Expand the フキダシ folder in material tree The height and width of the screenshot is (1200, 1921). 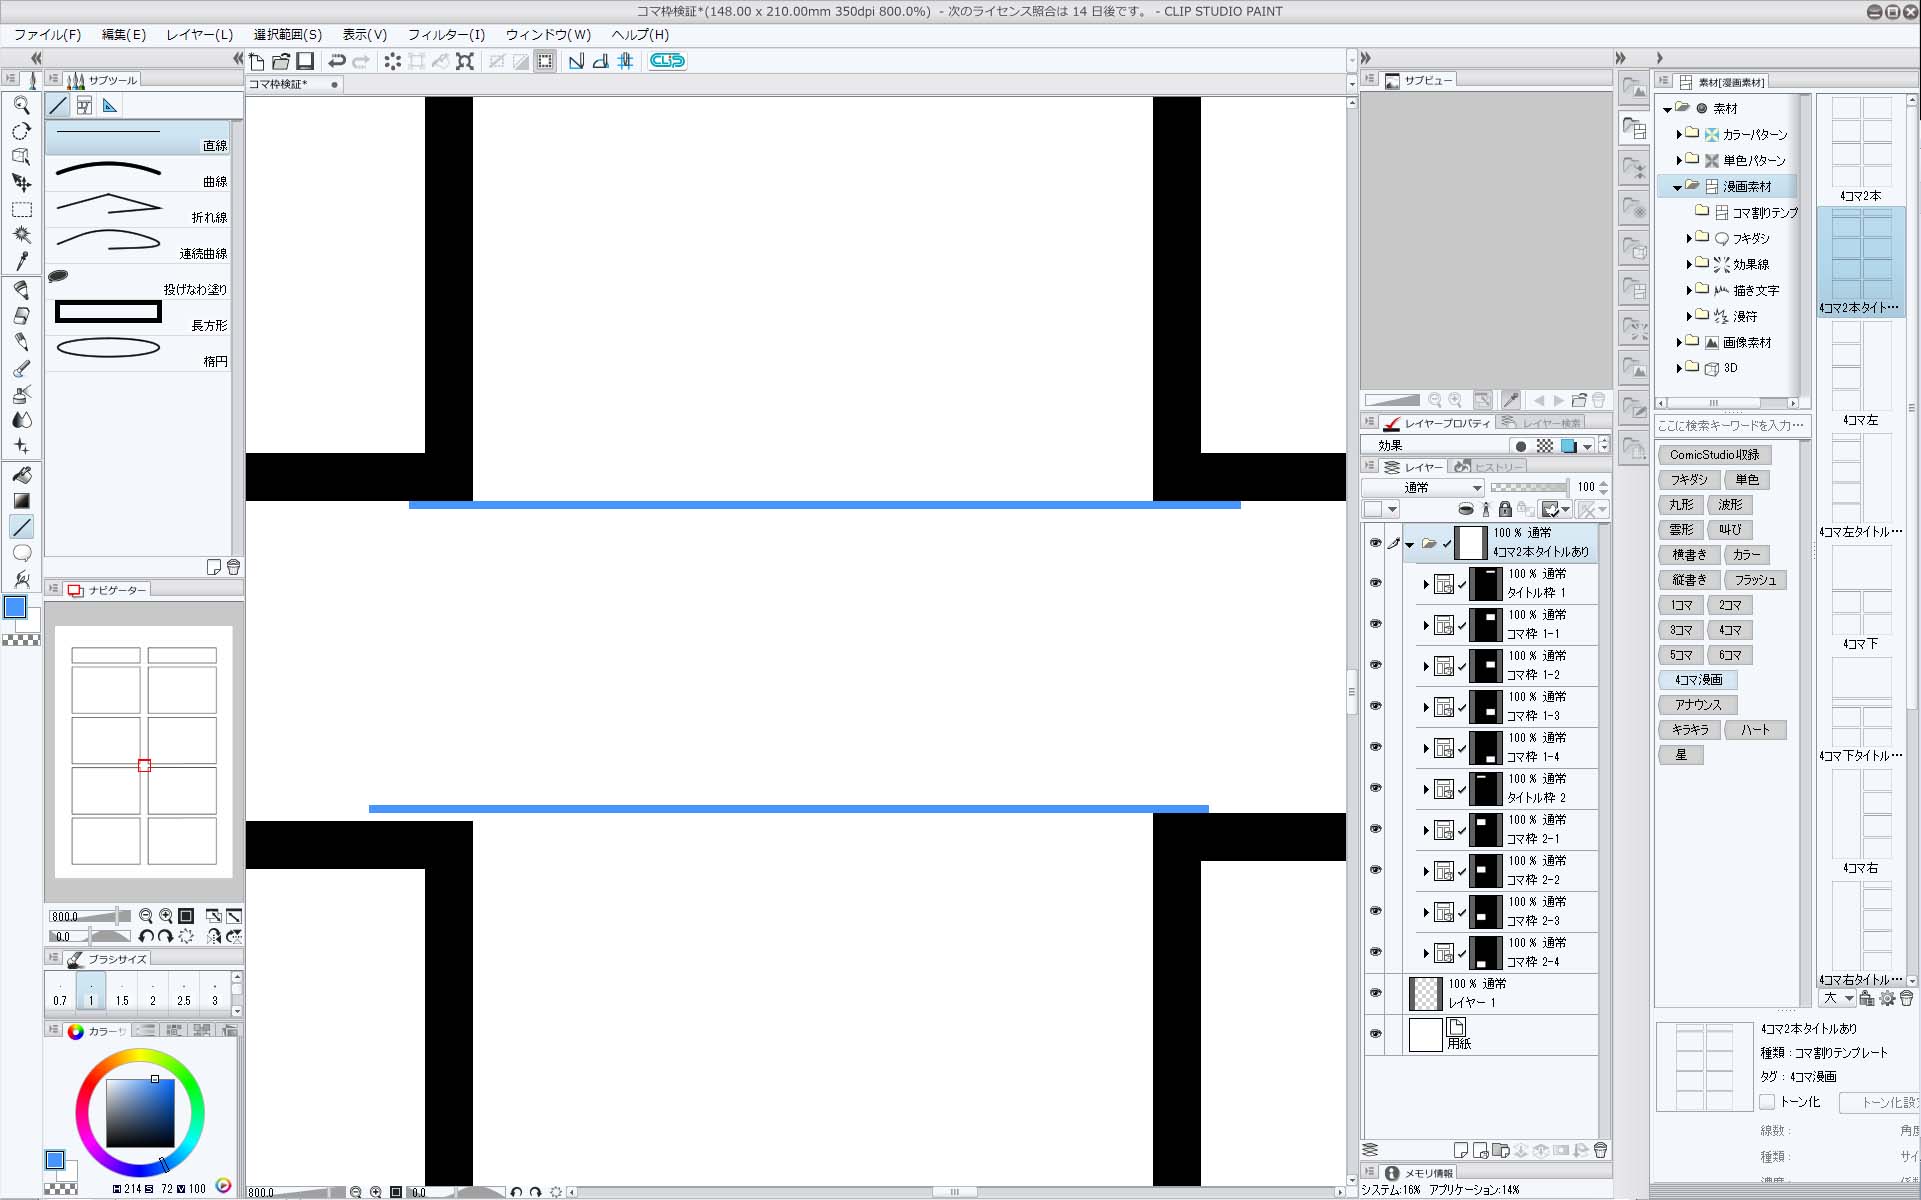point(1689,238)
